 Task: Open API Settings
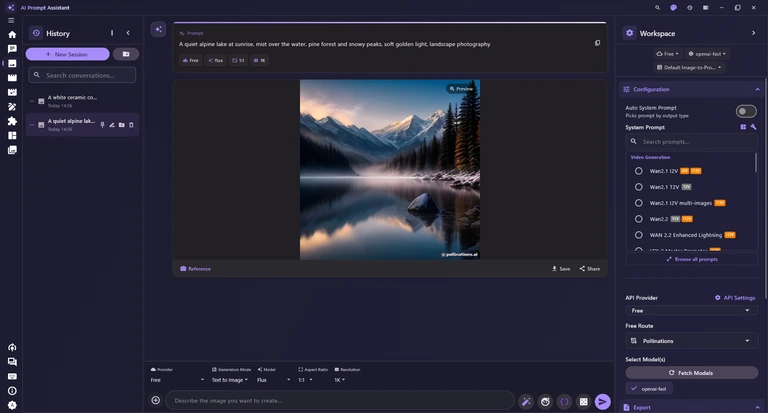point(735,297)
